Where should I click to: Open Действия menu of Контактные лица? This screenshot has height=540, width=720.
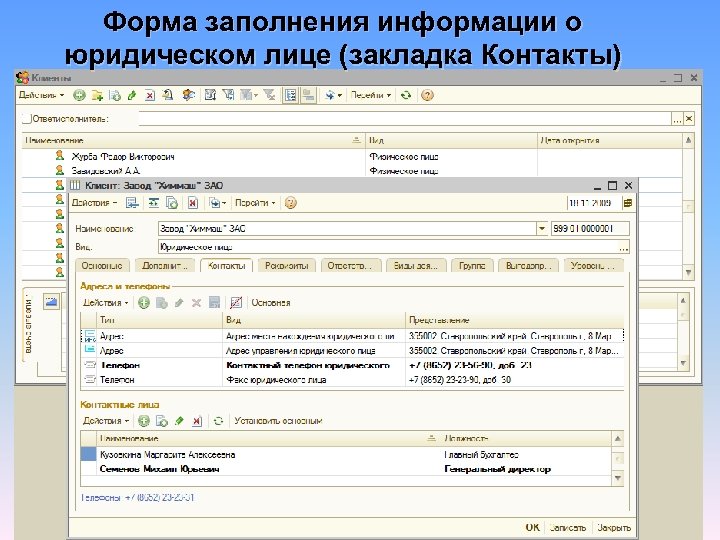106,421
